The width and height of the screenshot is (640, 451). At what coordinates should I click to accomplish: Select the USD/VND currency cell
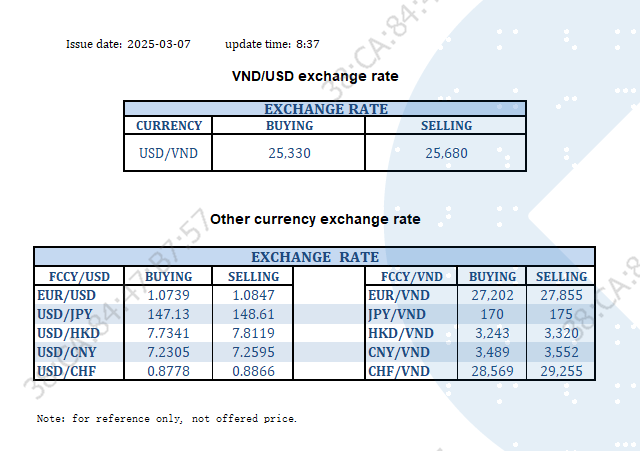tap(168, 153)
